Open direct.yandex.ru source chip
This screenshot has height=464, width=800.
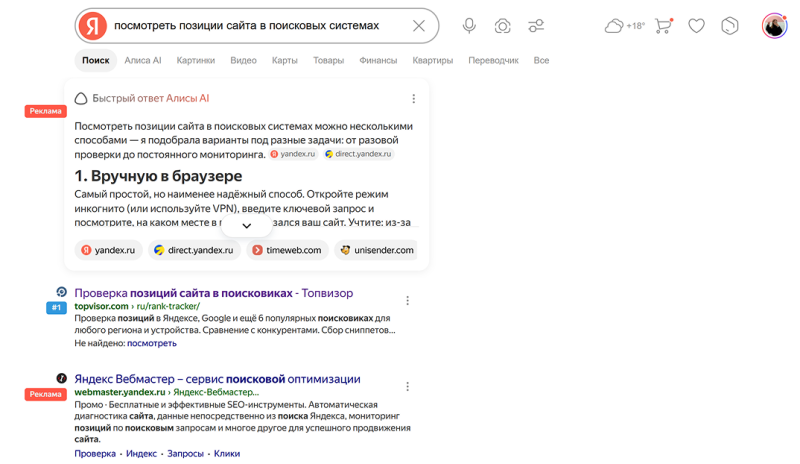[x=194, y=250]
